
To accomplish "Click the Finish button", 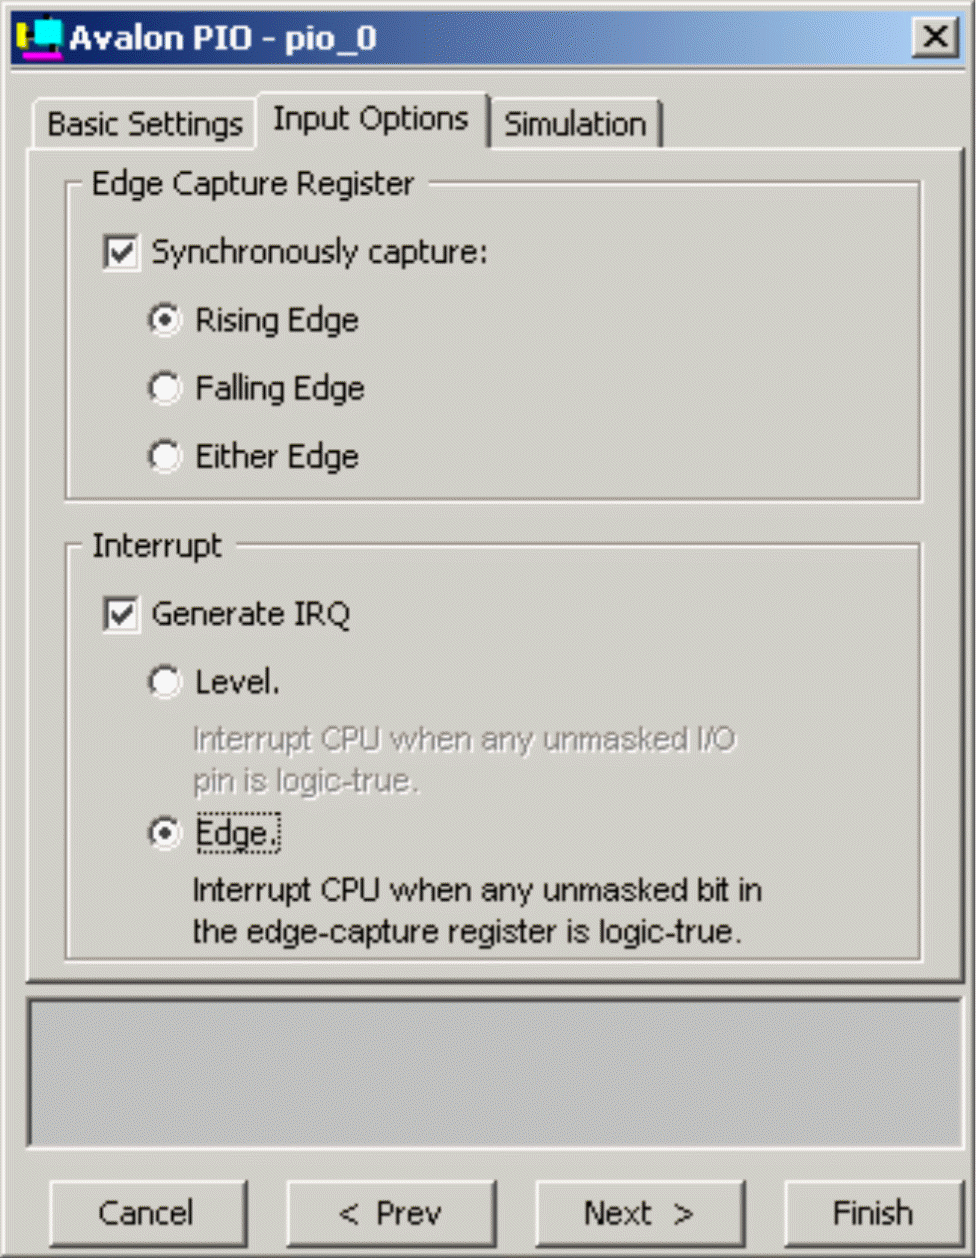I will click(872, 1213).
